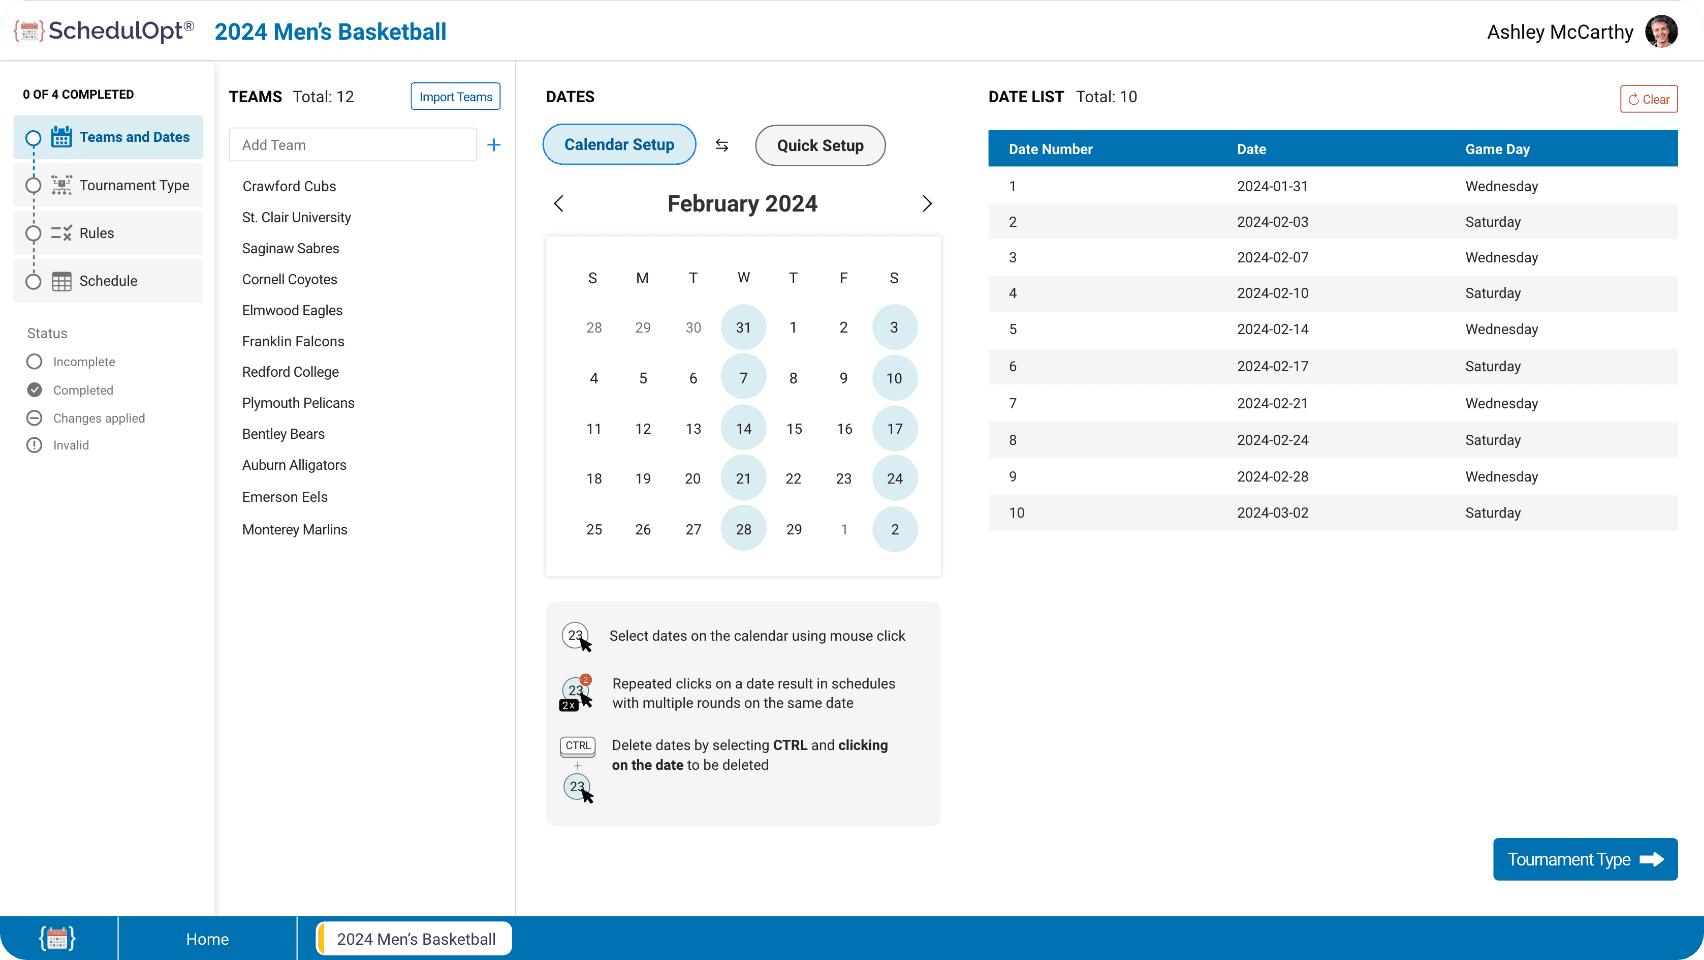Open the Schedule step
Viewport: 1704px width, 960px height.
[108, 281]
